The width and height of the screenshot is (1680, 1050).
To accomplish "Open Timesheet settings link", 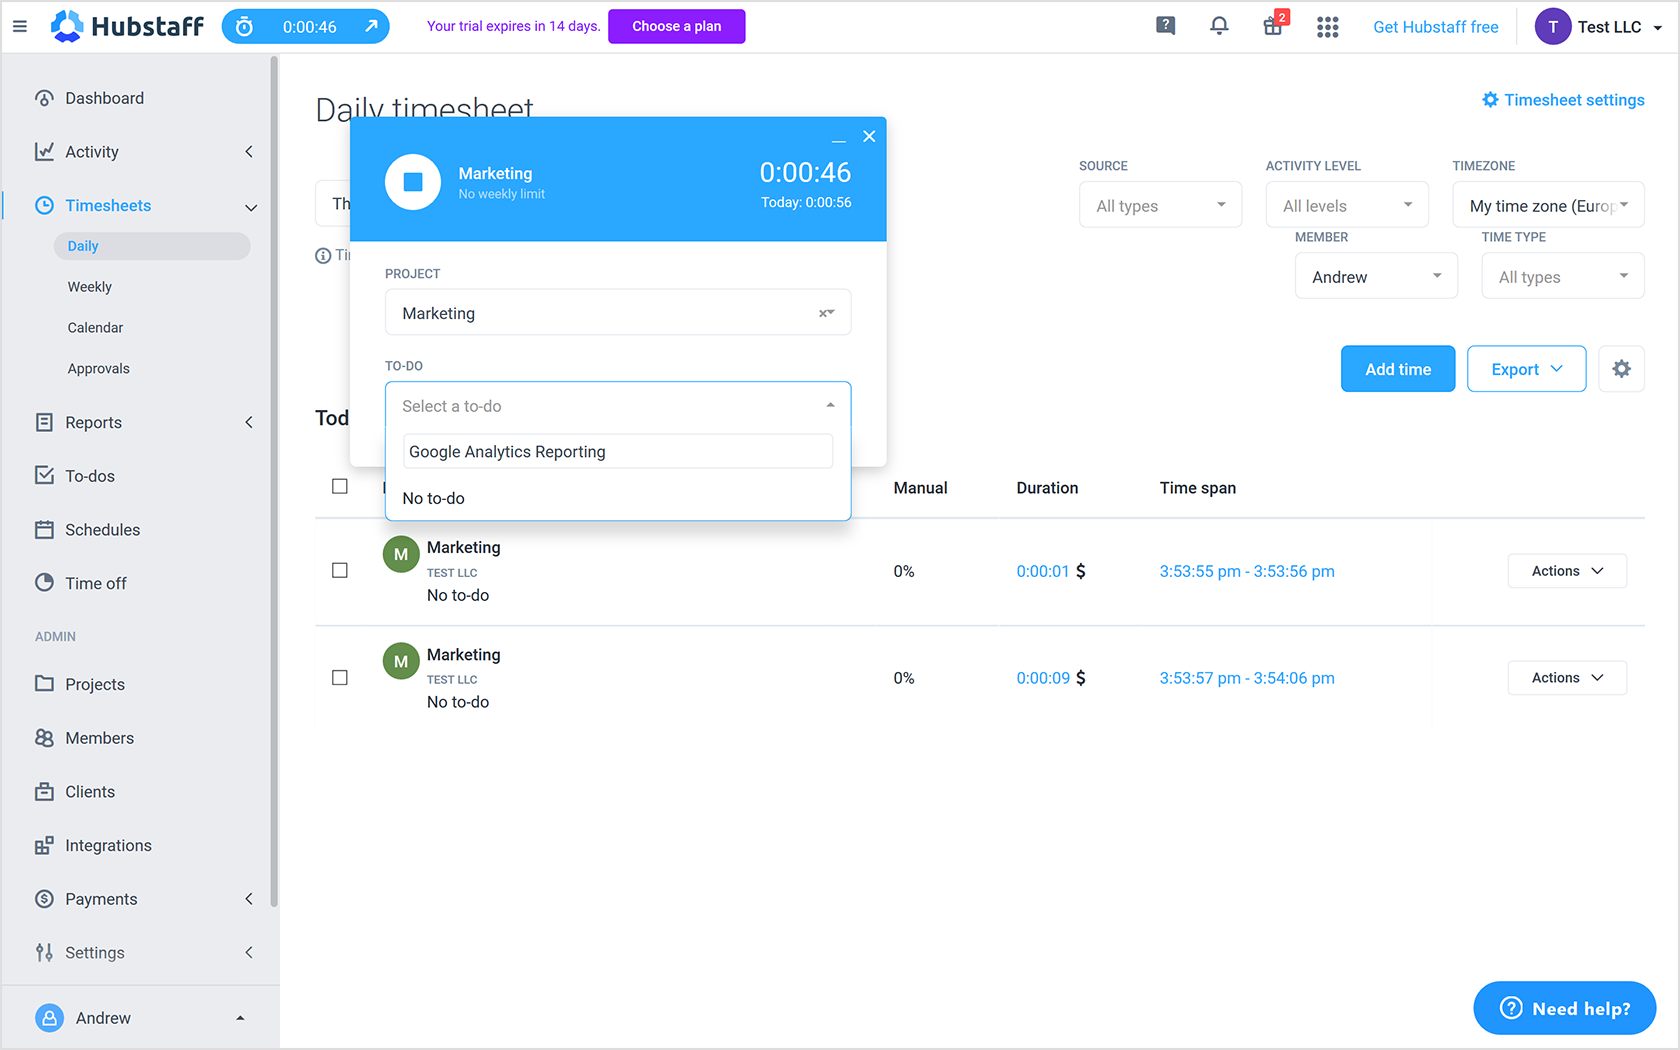I will [1563, 99].
